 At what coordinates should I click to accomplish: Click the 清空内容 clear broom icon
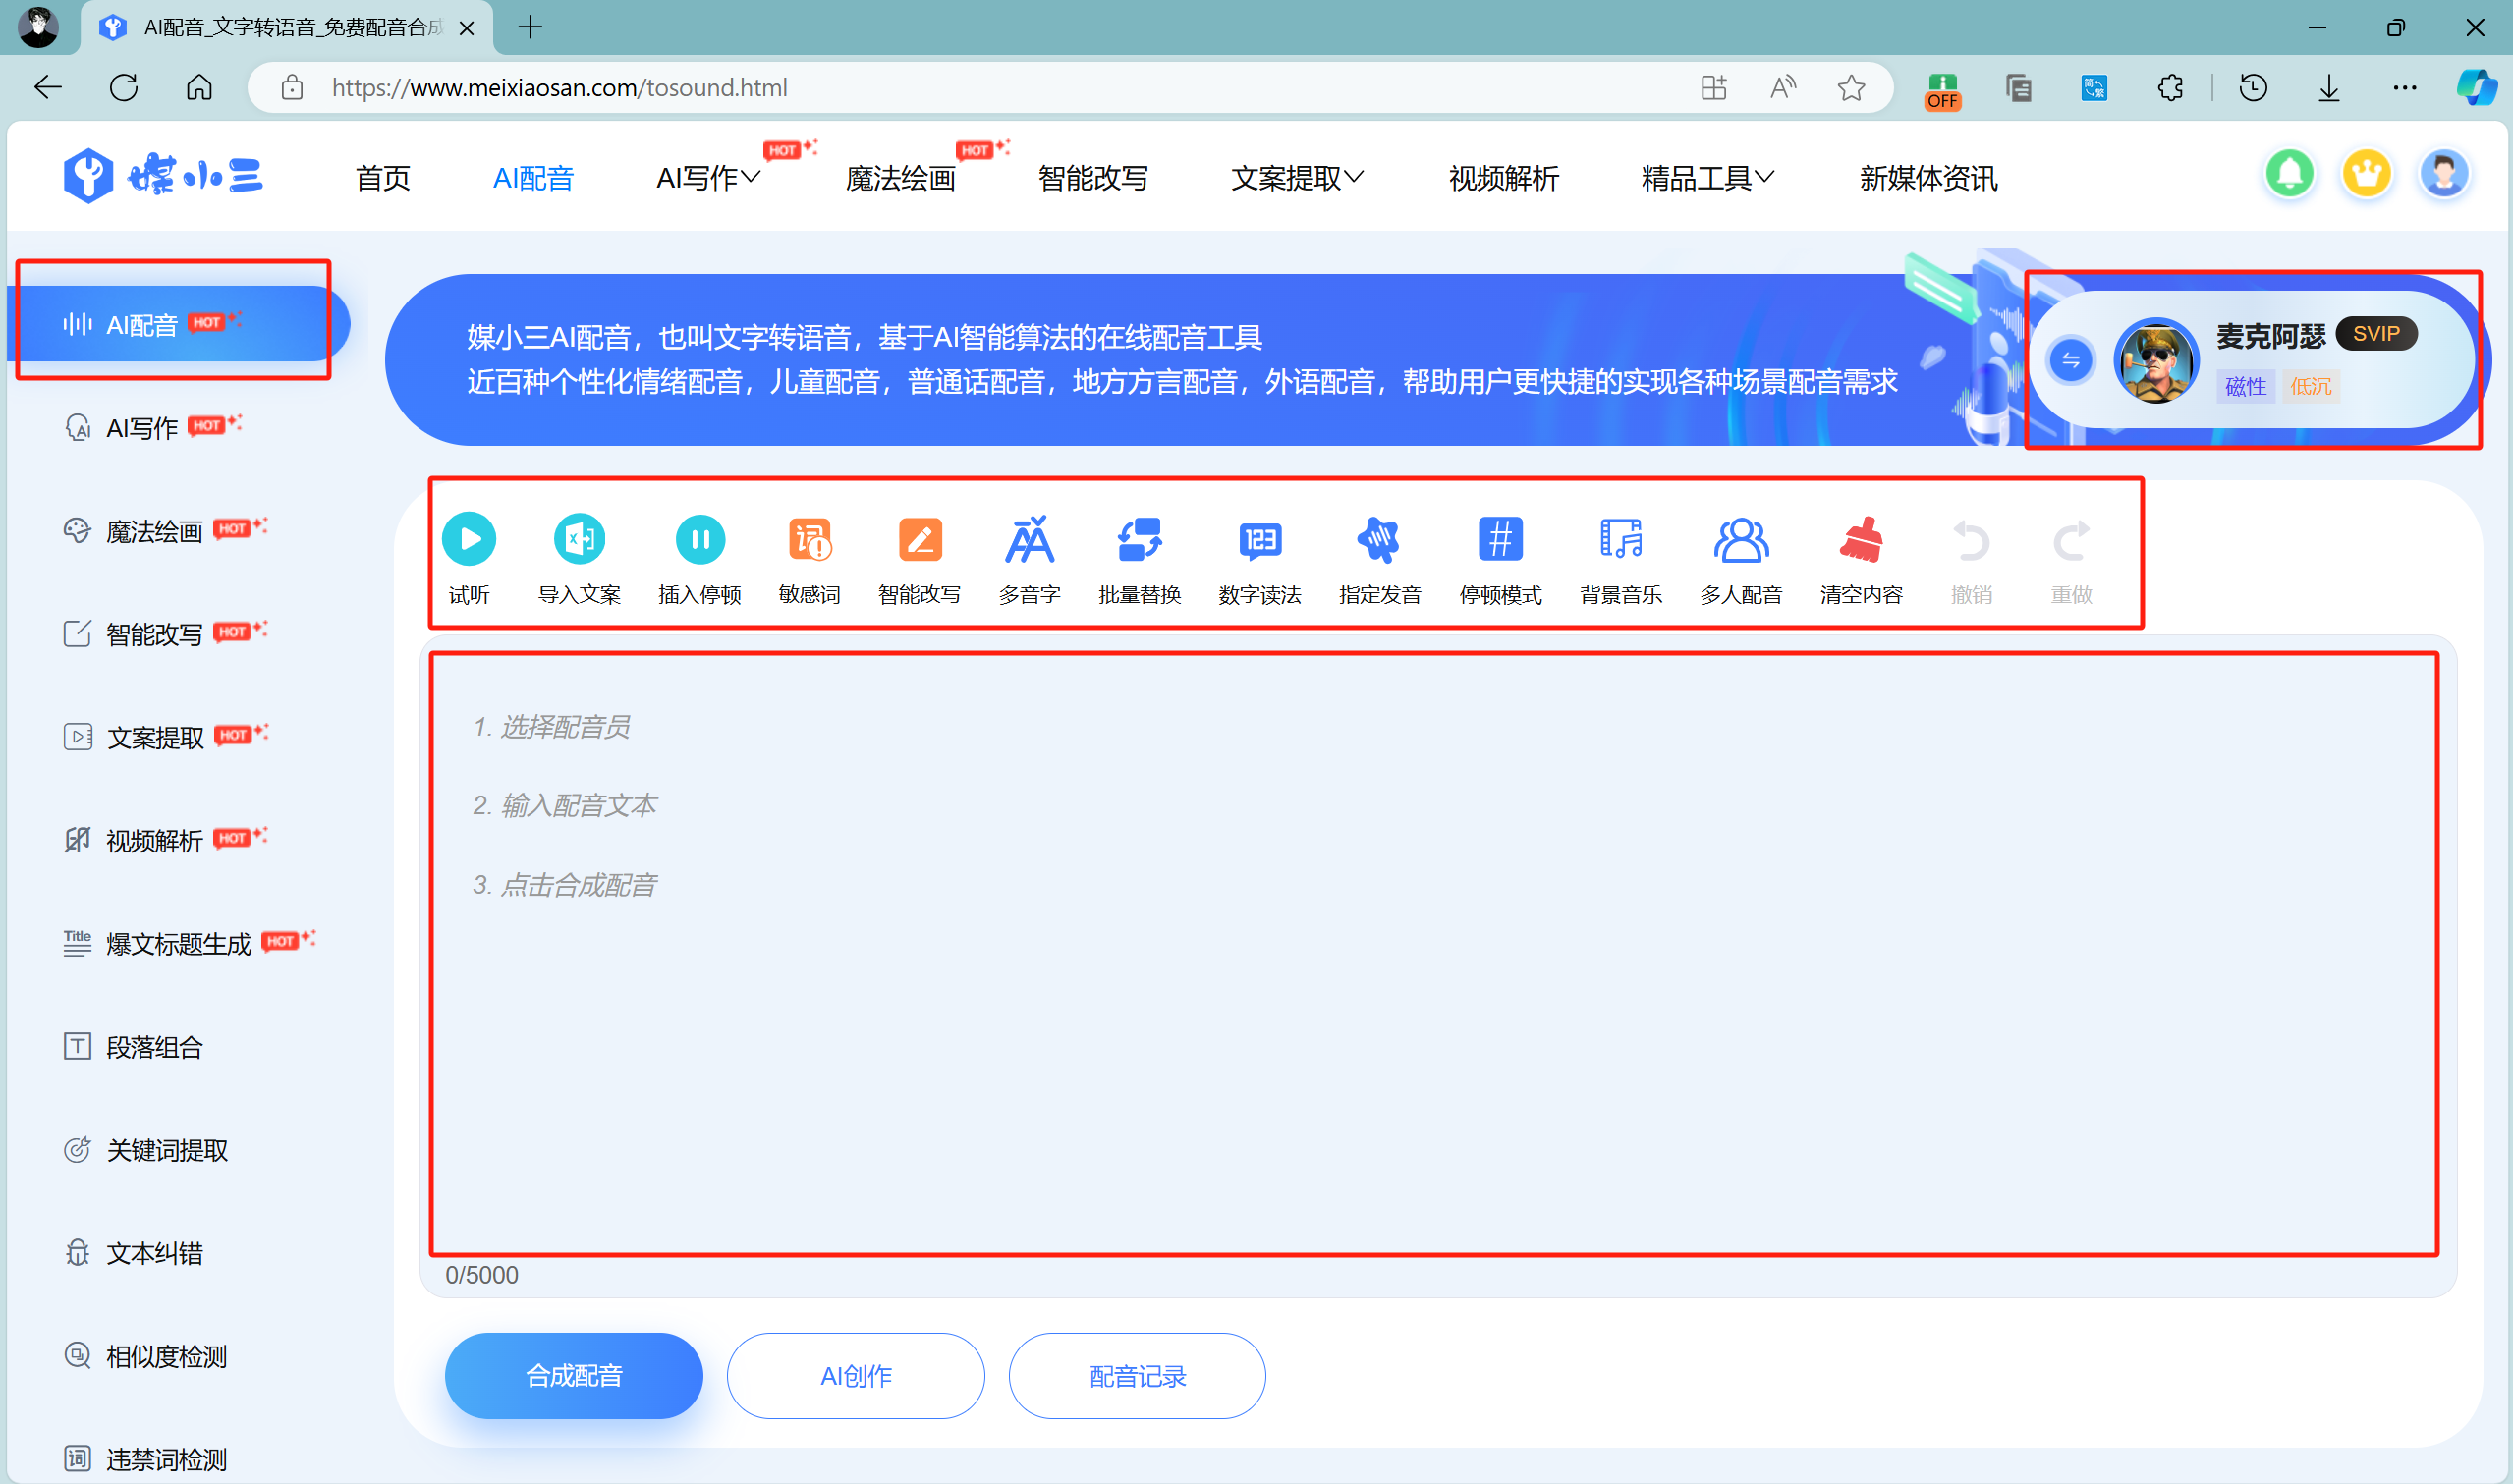click(1861, 540)
